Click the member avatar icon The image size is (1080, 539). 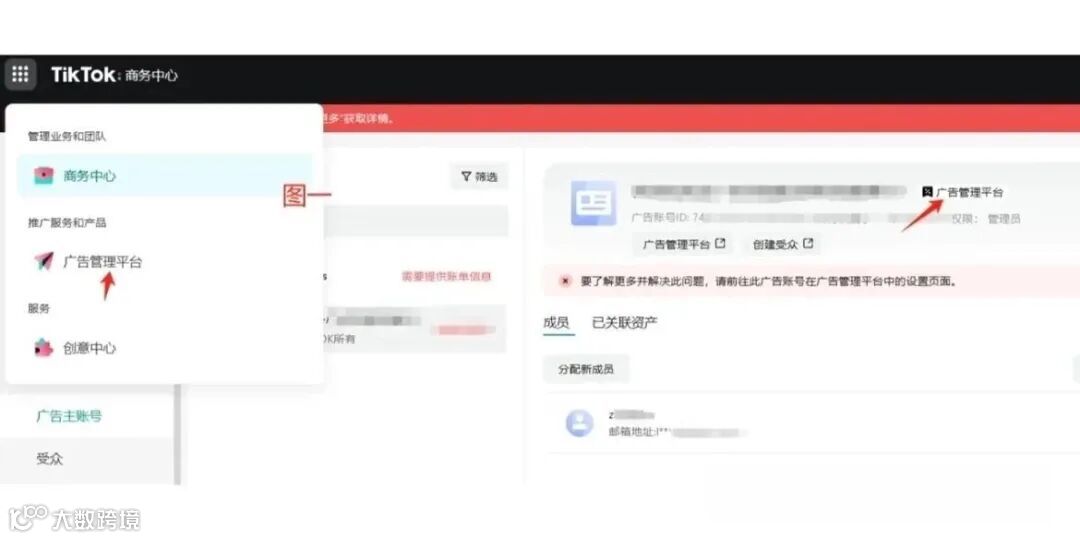coord(579,423)
